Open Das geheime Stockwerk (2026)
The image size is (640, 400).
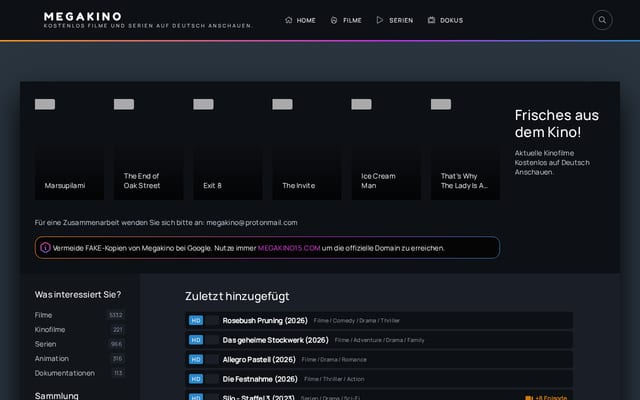point(276,340)
